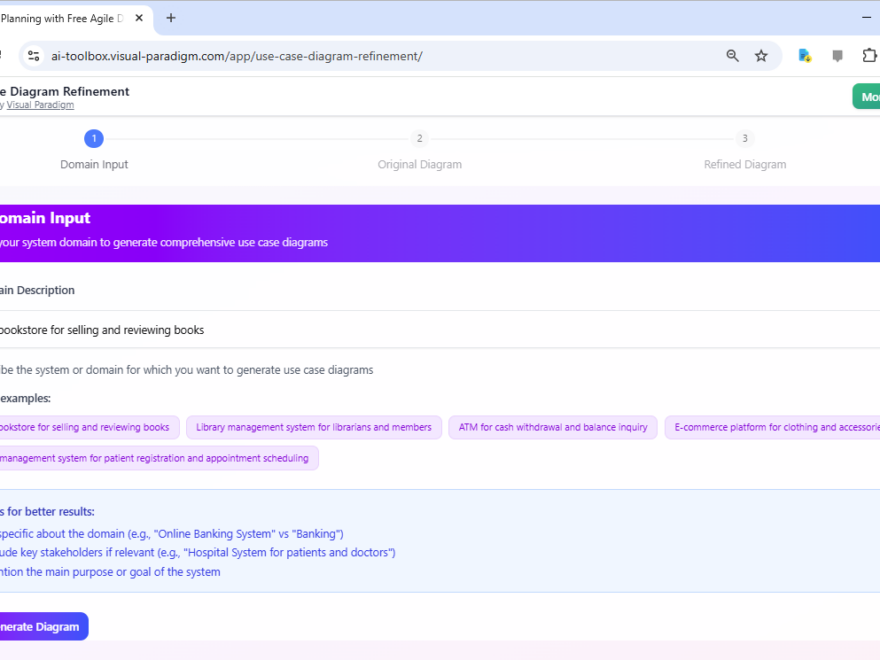Select step 3 Refined Diagram in the stepper

[744, 138]
